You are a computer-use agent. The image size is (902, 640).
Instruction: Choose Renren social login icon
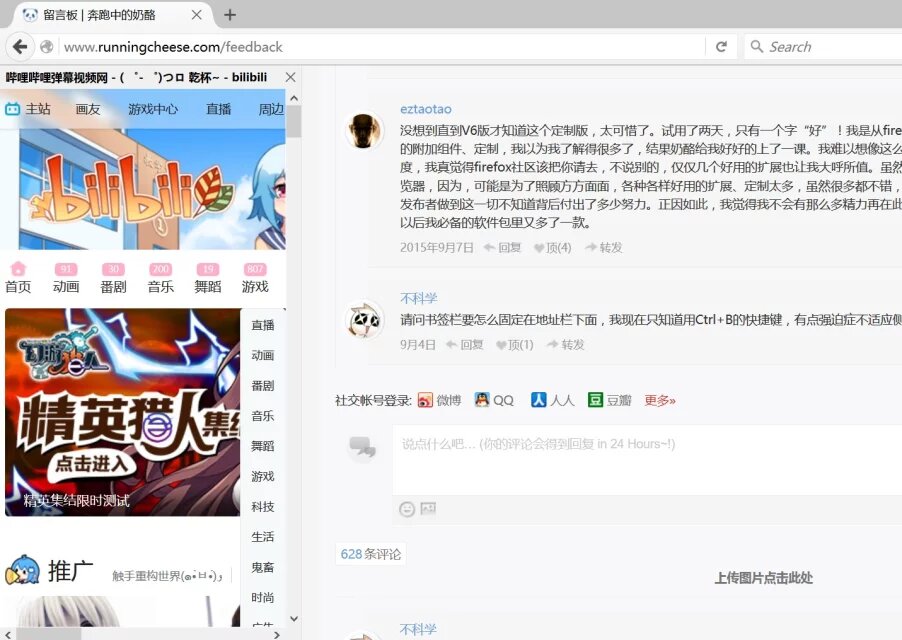point(538,400)
